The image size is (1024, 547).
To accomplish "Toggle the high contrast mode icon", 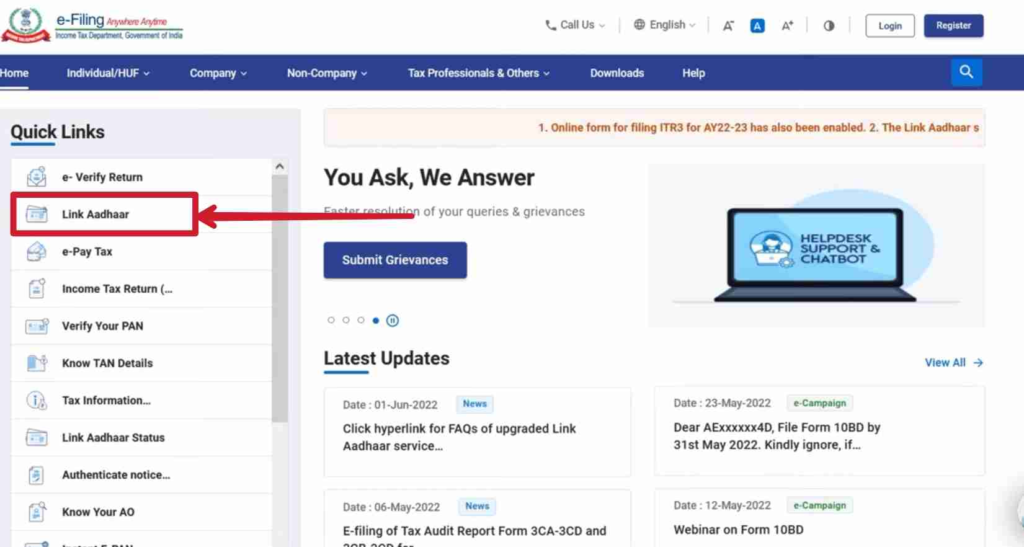I will point(829,26).
